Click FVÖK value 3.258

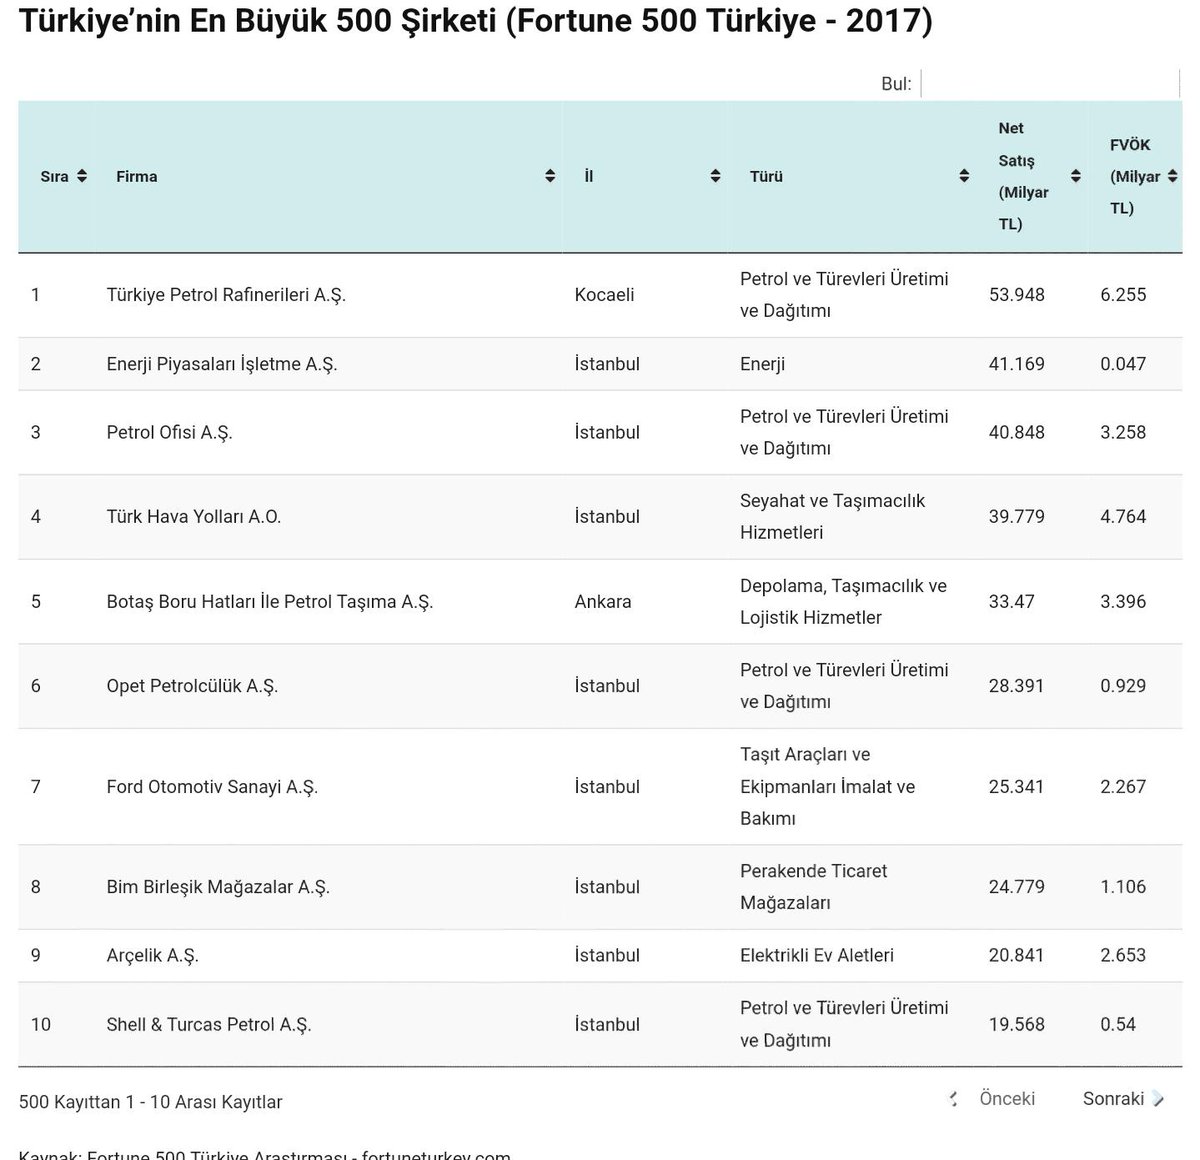click(x=1123, y=432)
